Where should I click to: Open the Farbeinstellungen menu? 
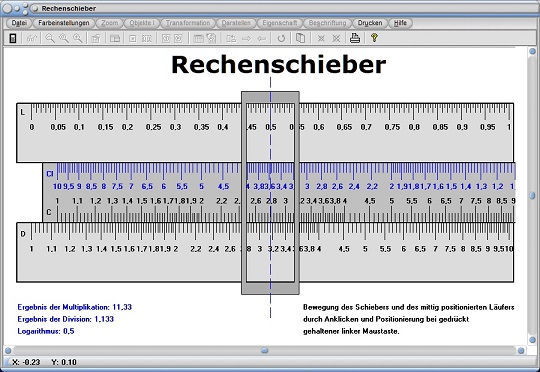(64, 23)
